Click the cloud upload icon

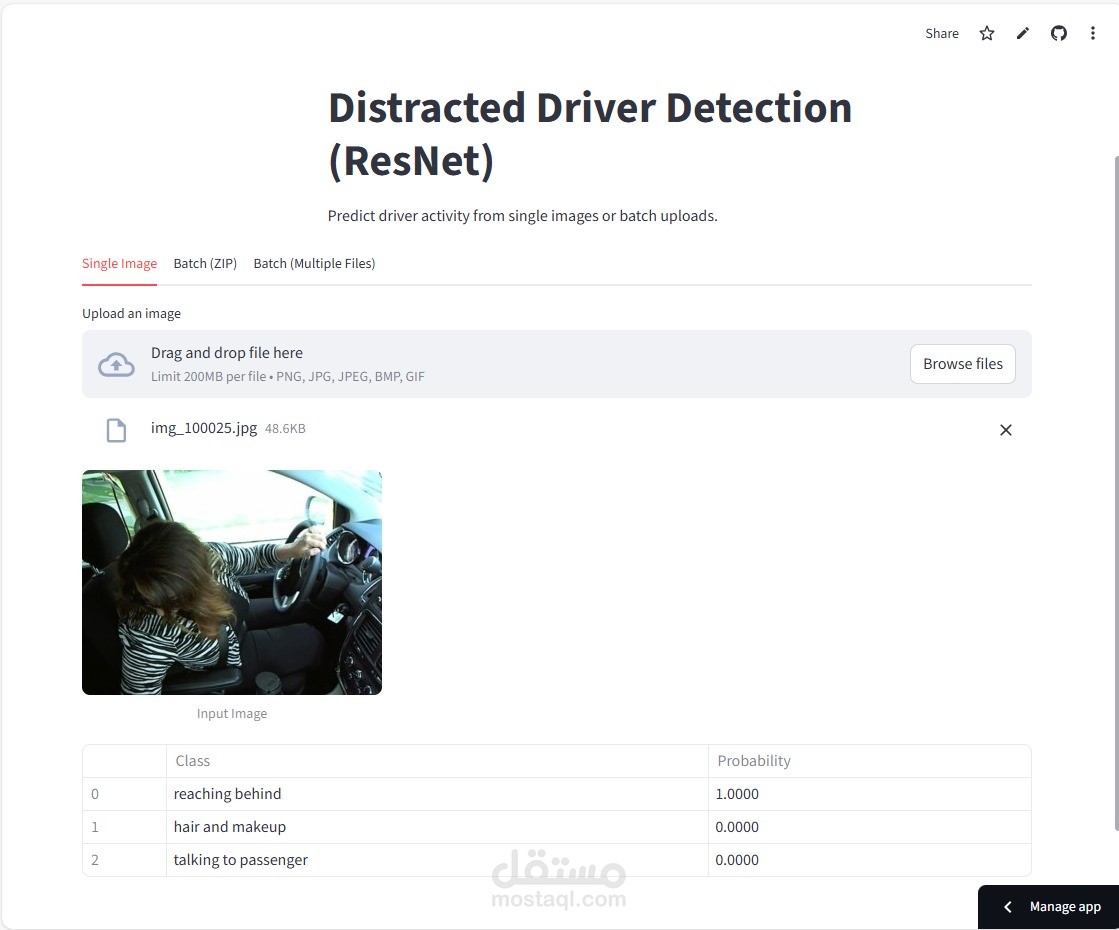coord(116,365)
